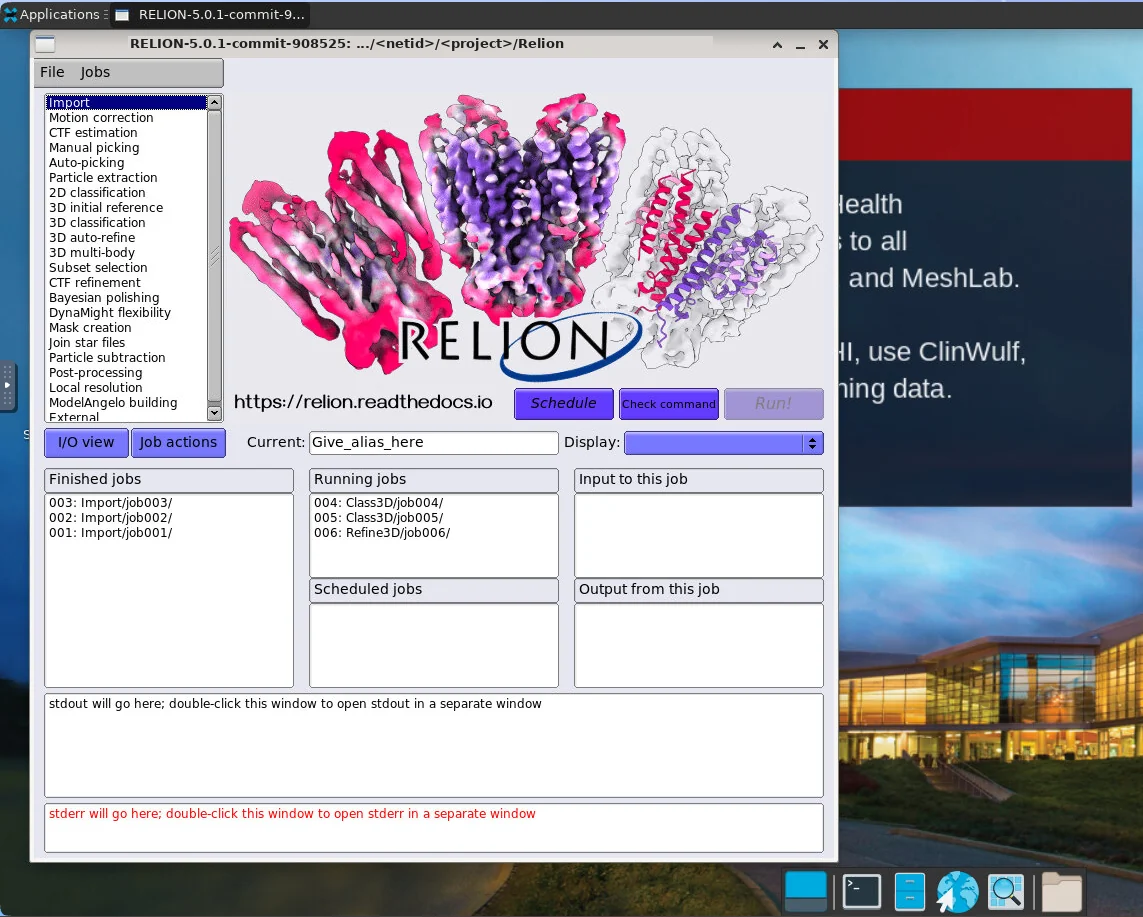The width and height of the screenshot is (1143, 917).
Task: Select Local resolution job type
Action: 126,388
